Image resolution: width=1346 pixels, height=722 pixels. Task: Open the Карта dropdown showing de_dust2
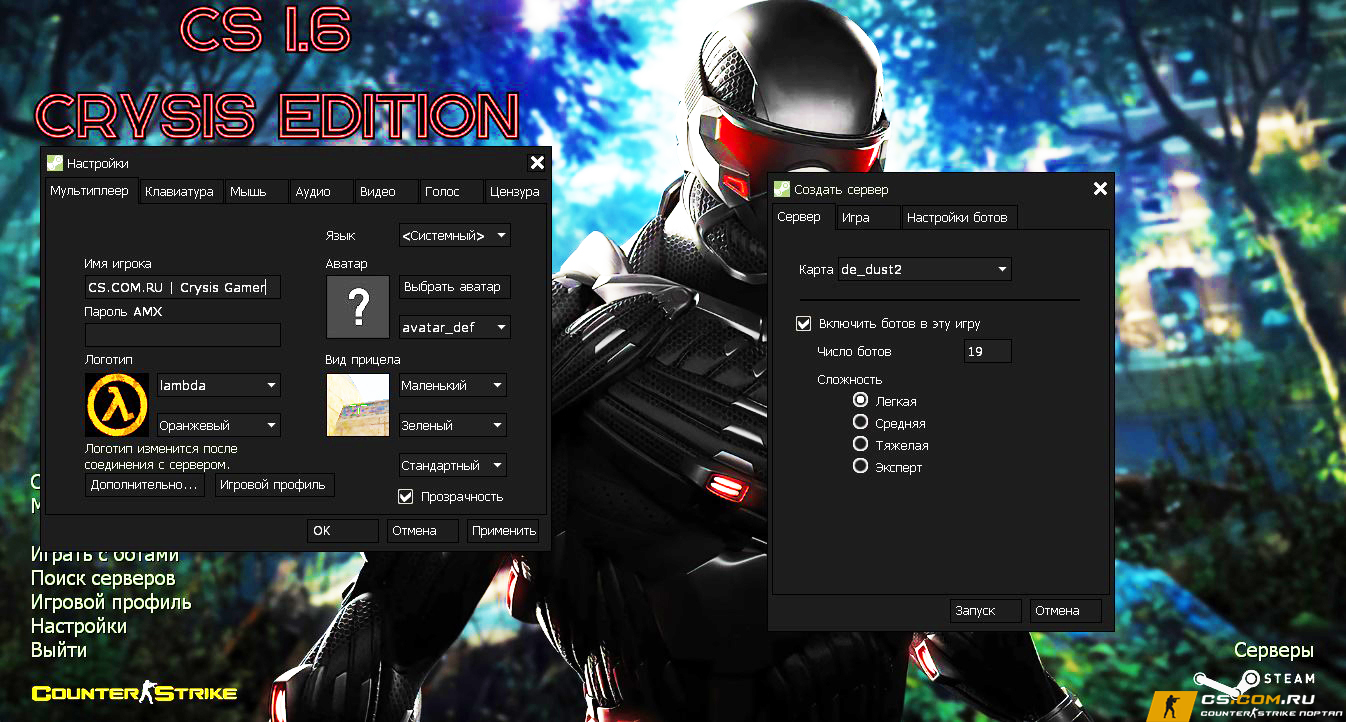click(925, 269)
